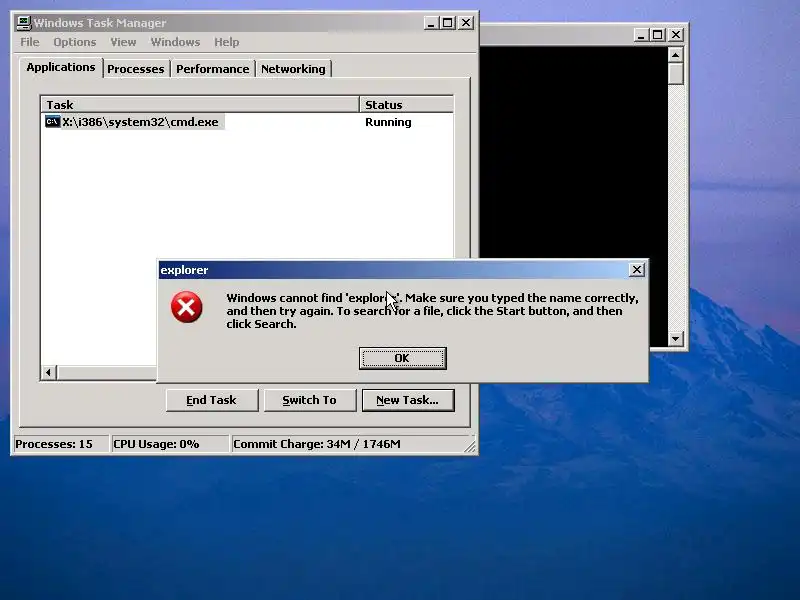This screenshot has height=600, width=800.
Task: Select the Applications tab
Action: 61,67
